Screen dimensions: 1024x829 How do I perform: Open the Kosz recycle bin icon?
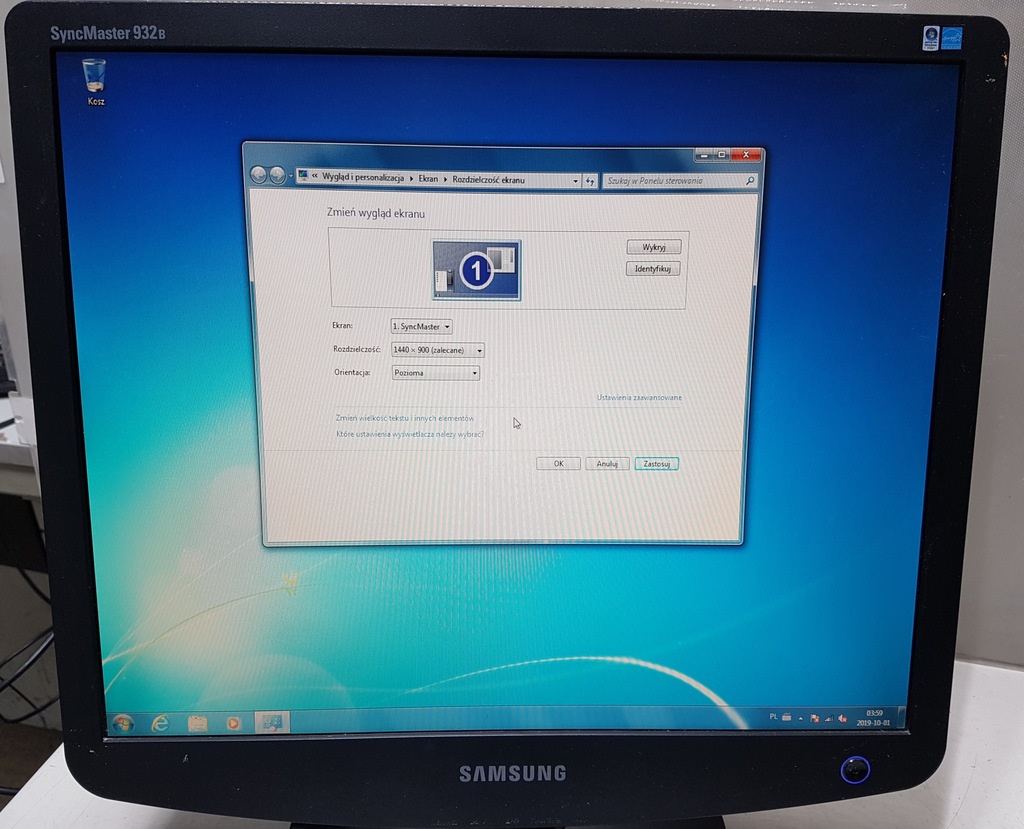point(95,82)
